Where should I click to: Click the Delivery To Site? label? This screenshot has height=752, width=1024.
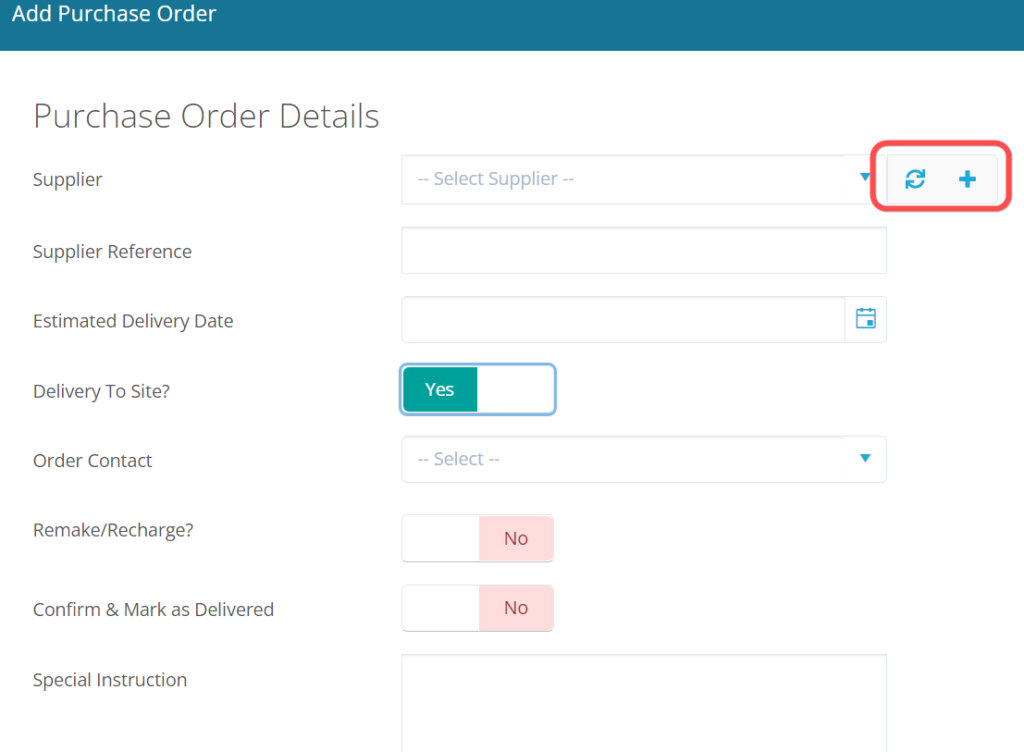coord(101,391)
